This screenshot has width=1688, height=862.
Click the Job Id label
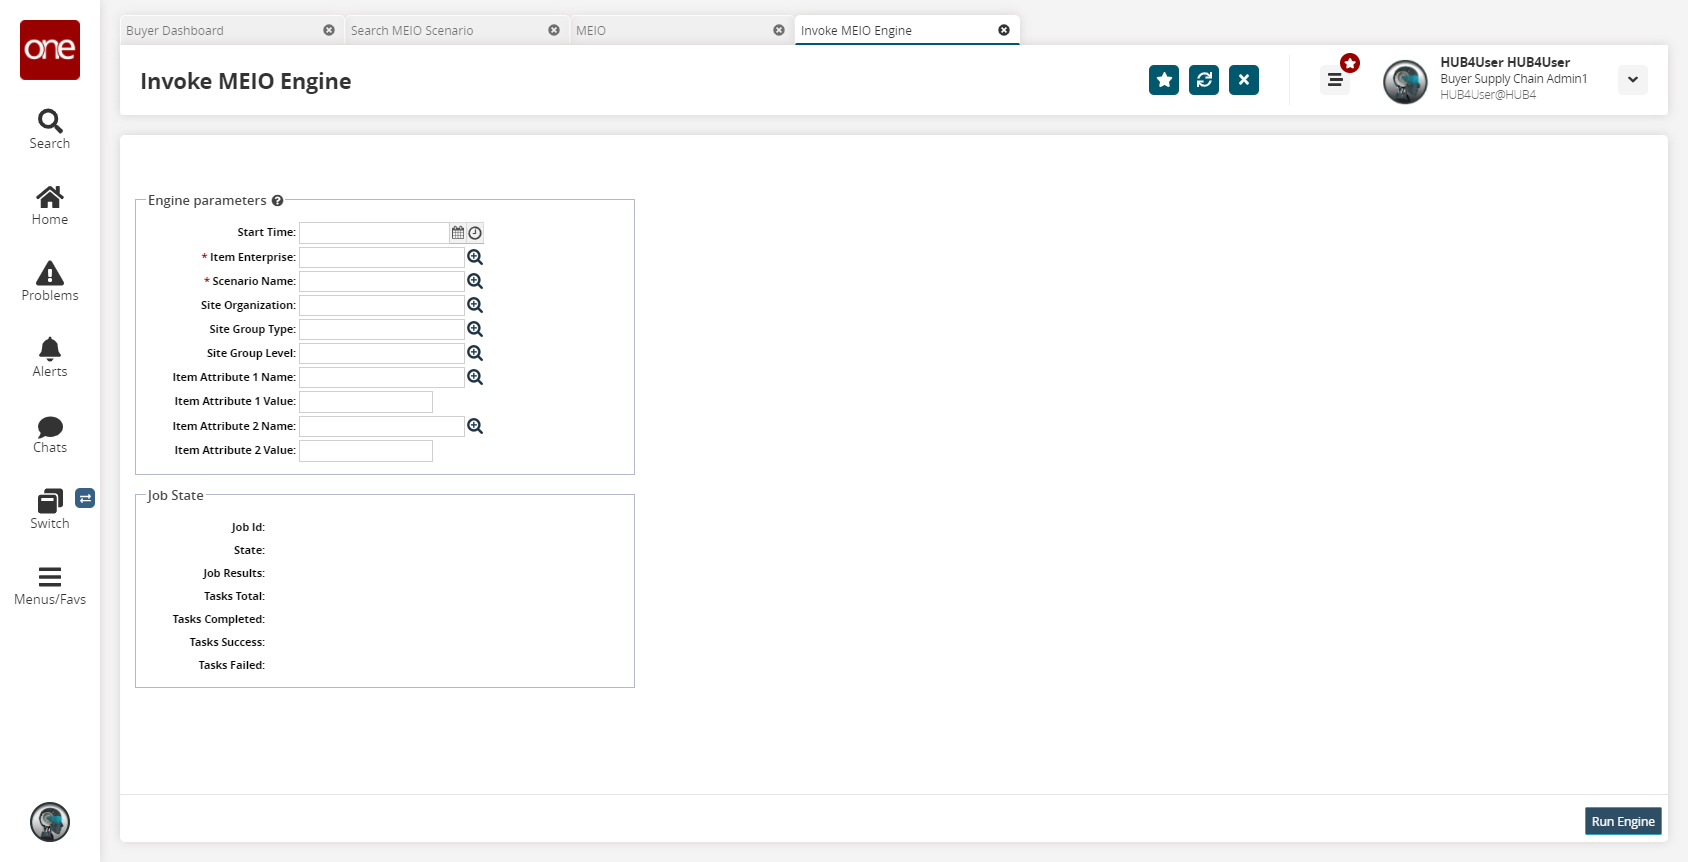[x=248, y=527]
